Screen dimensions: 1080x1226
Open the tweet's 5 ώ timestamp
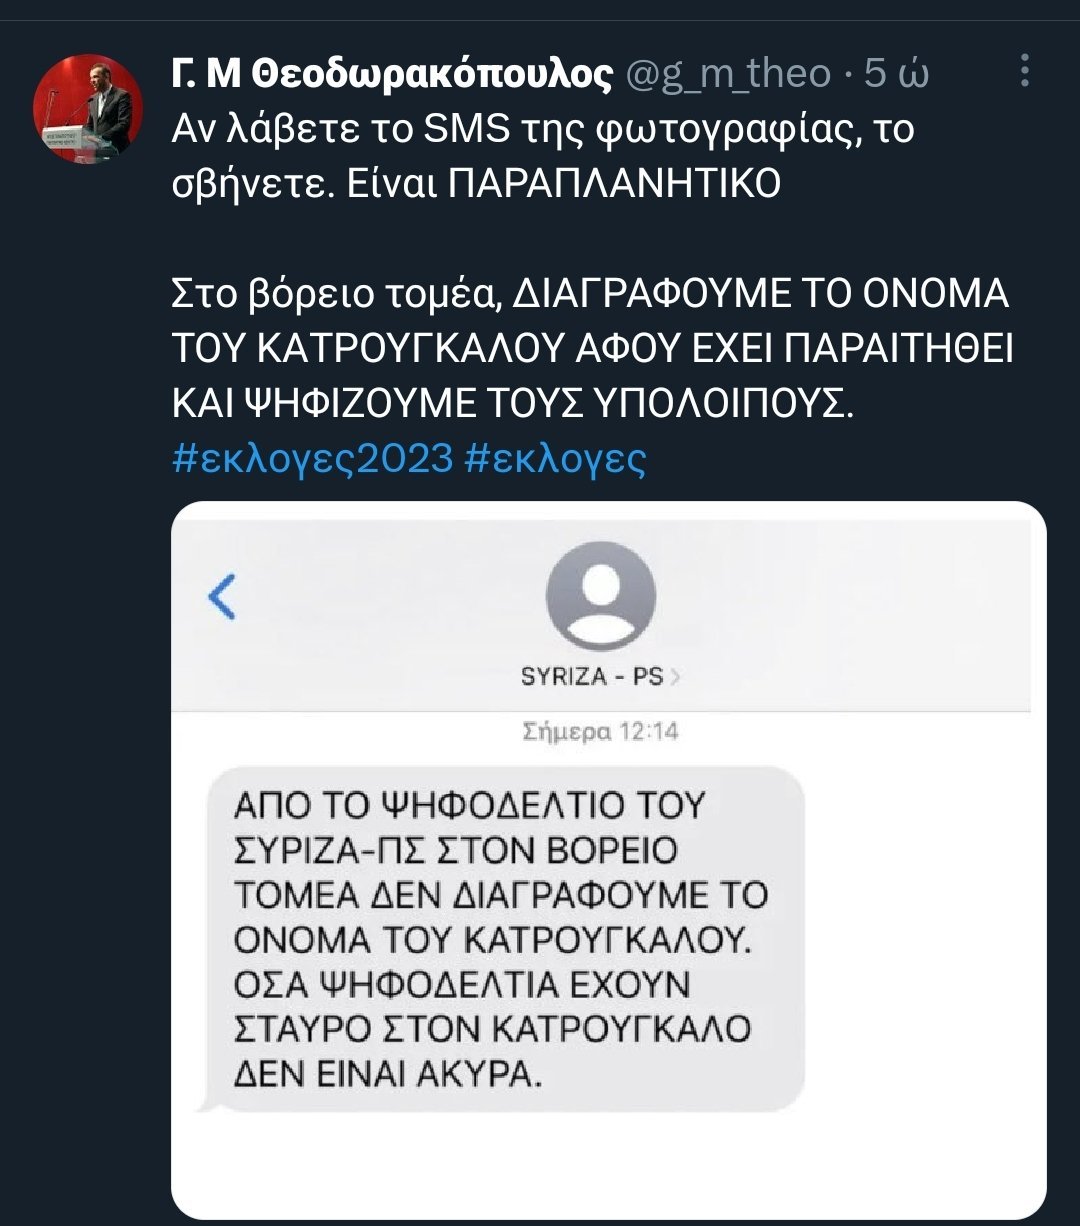[898, 74]
